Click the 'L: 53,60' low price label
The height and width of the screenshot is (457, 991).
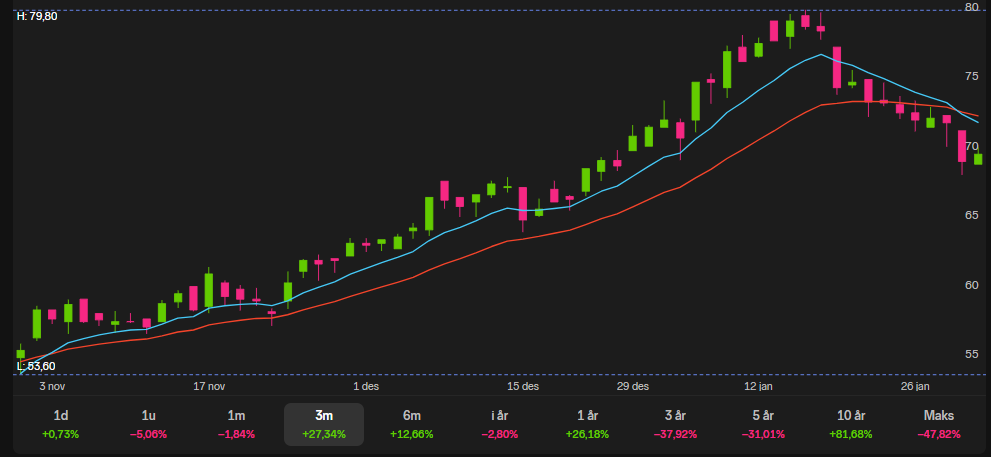coord(36,367)
